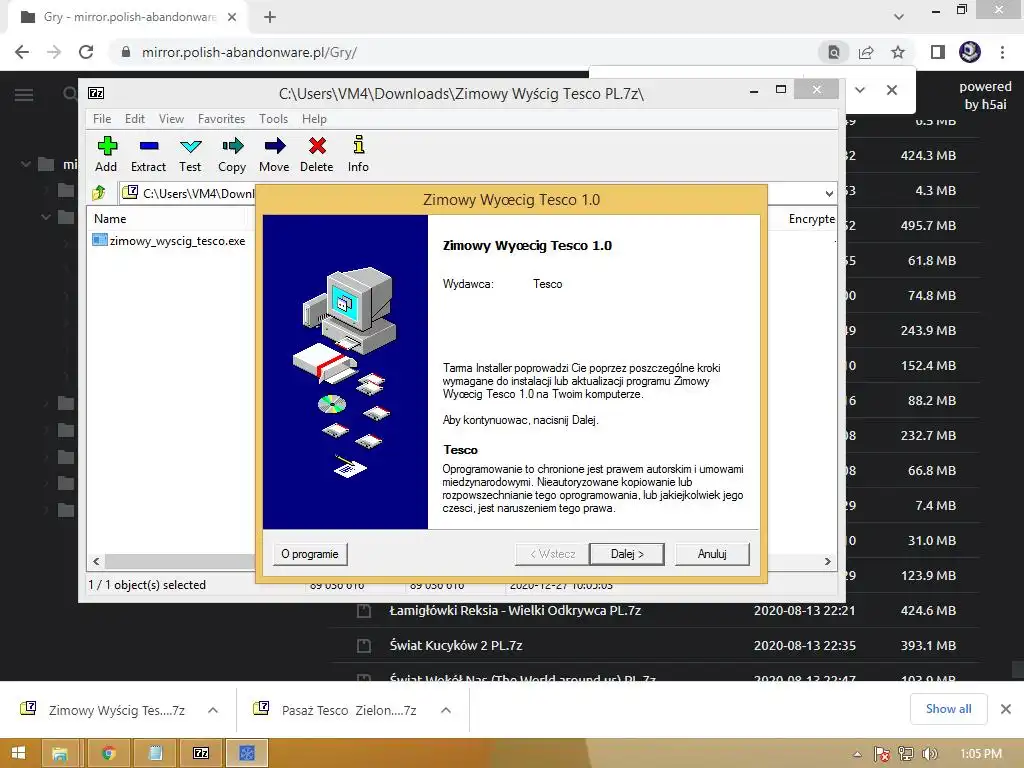The image size is (1024, 768).
Task: Open the h5ai sidebar hamburger menu
Action: pos(24,95)
